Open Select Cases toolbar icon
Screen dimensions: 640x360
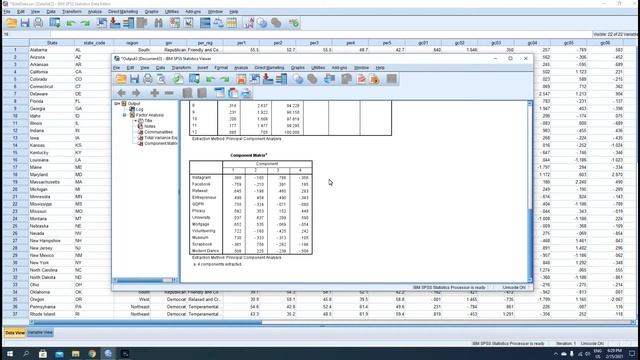(232, 23)
